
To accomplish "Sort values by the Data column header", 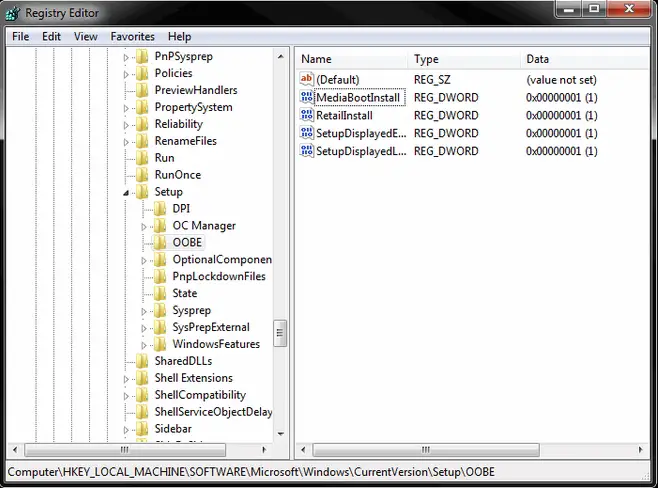I will pyautogui.click(x=585, y=59).
